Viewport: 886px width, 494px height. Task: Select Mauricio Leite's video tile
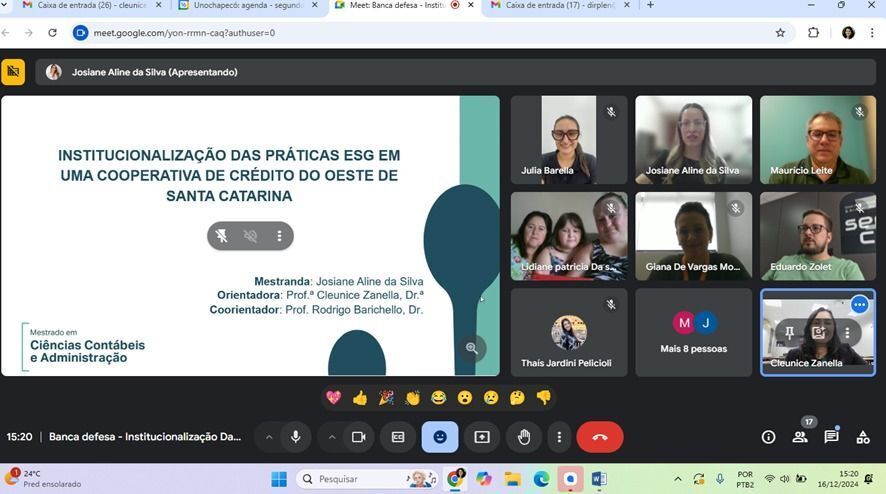click(818, 140)
